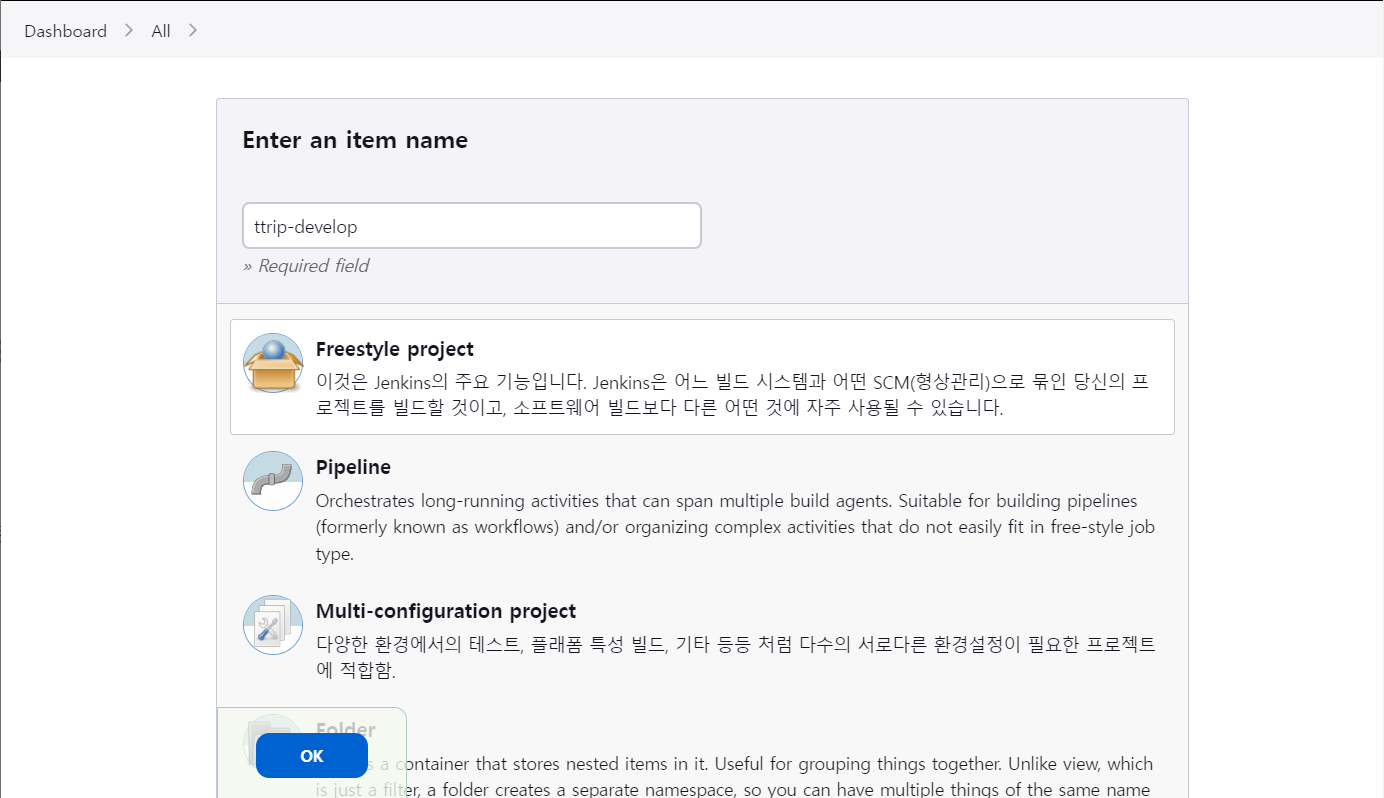This screenshot has height=798, width=1384.
Task: Click the Multi-configuration project tools icon
Action: [273, 625]
